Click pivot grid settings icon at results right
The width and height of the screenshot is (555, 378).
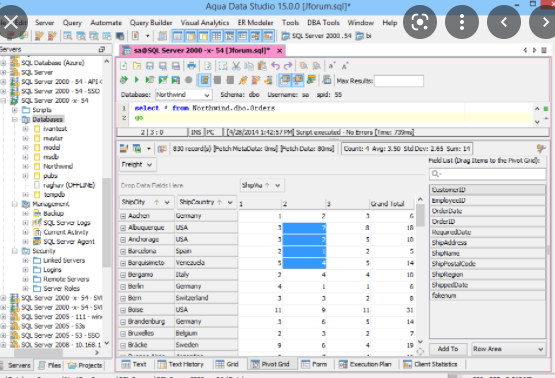coord(540,148)
